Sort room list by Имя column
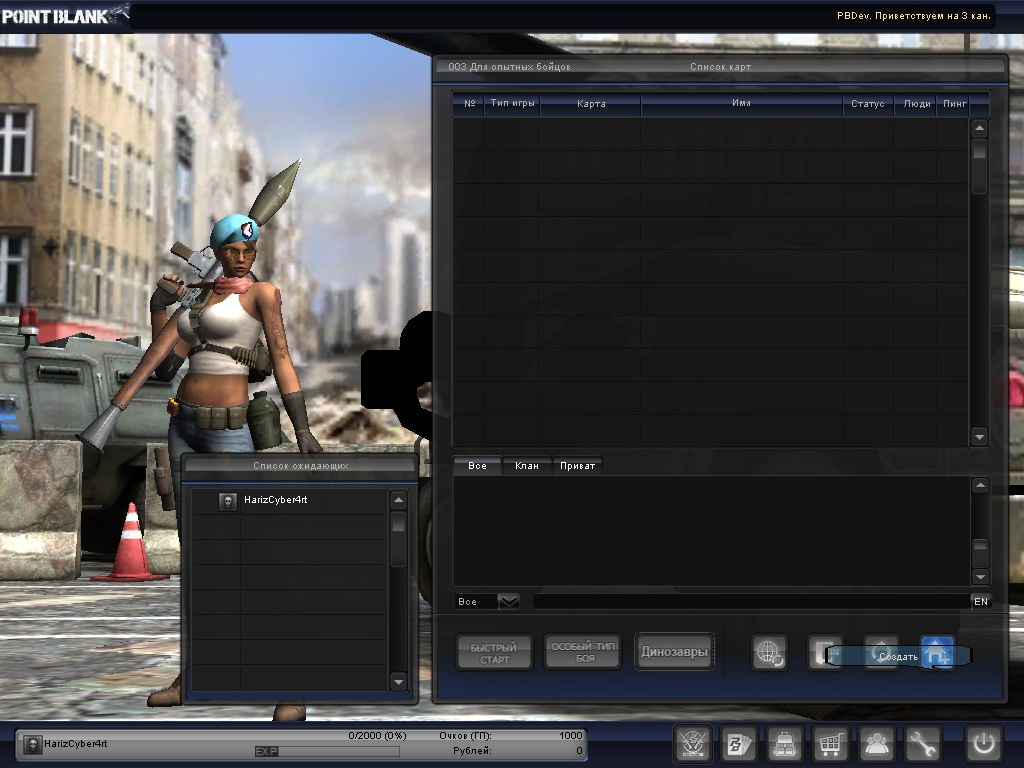1024x768 pixels. click(x=741, y=103)
